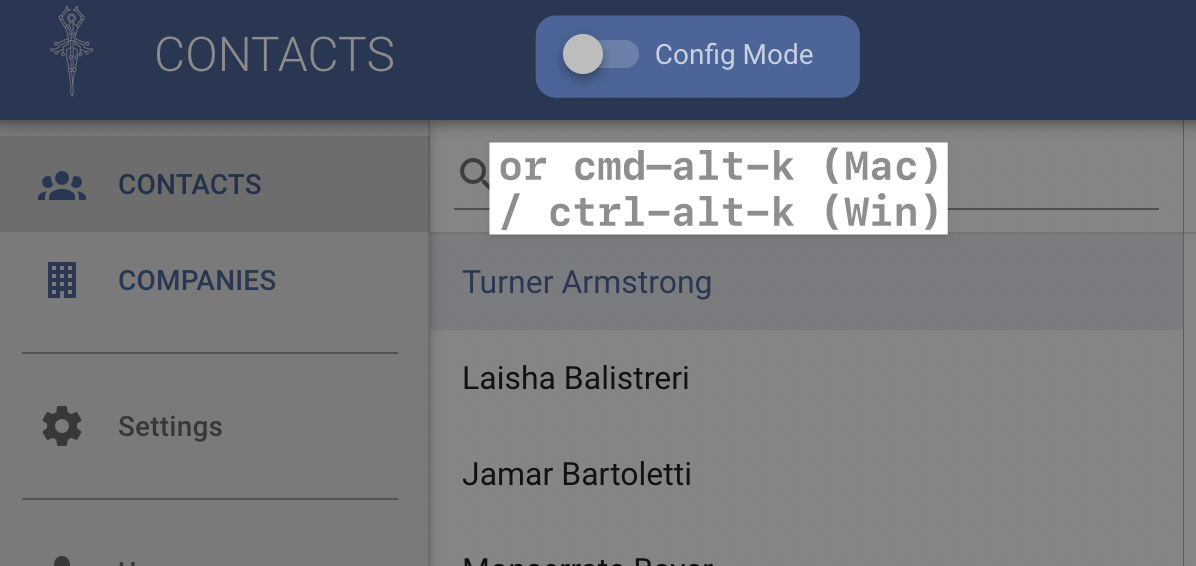Click the CONTACTS page title in header
Screen dimensions: 1196x566
(x=275, y=55)
